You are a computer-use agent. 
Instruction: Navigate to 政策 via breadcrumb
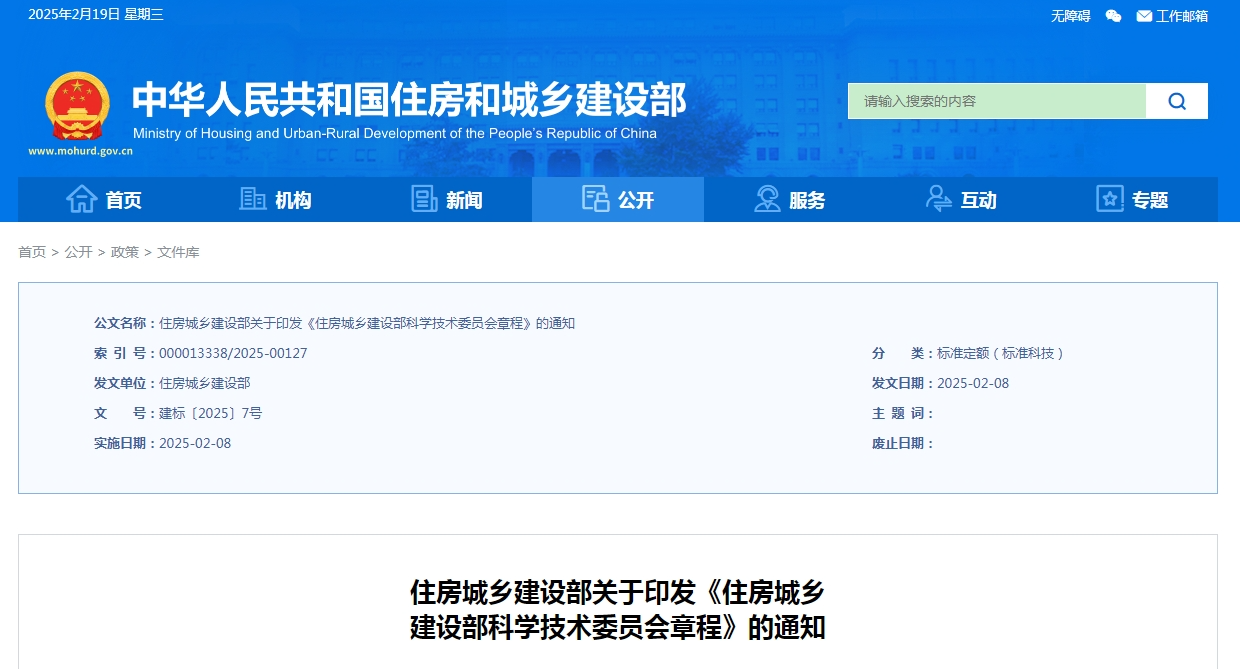click(x=124, y=252)
